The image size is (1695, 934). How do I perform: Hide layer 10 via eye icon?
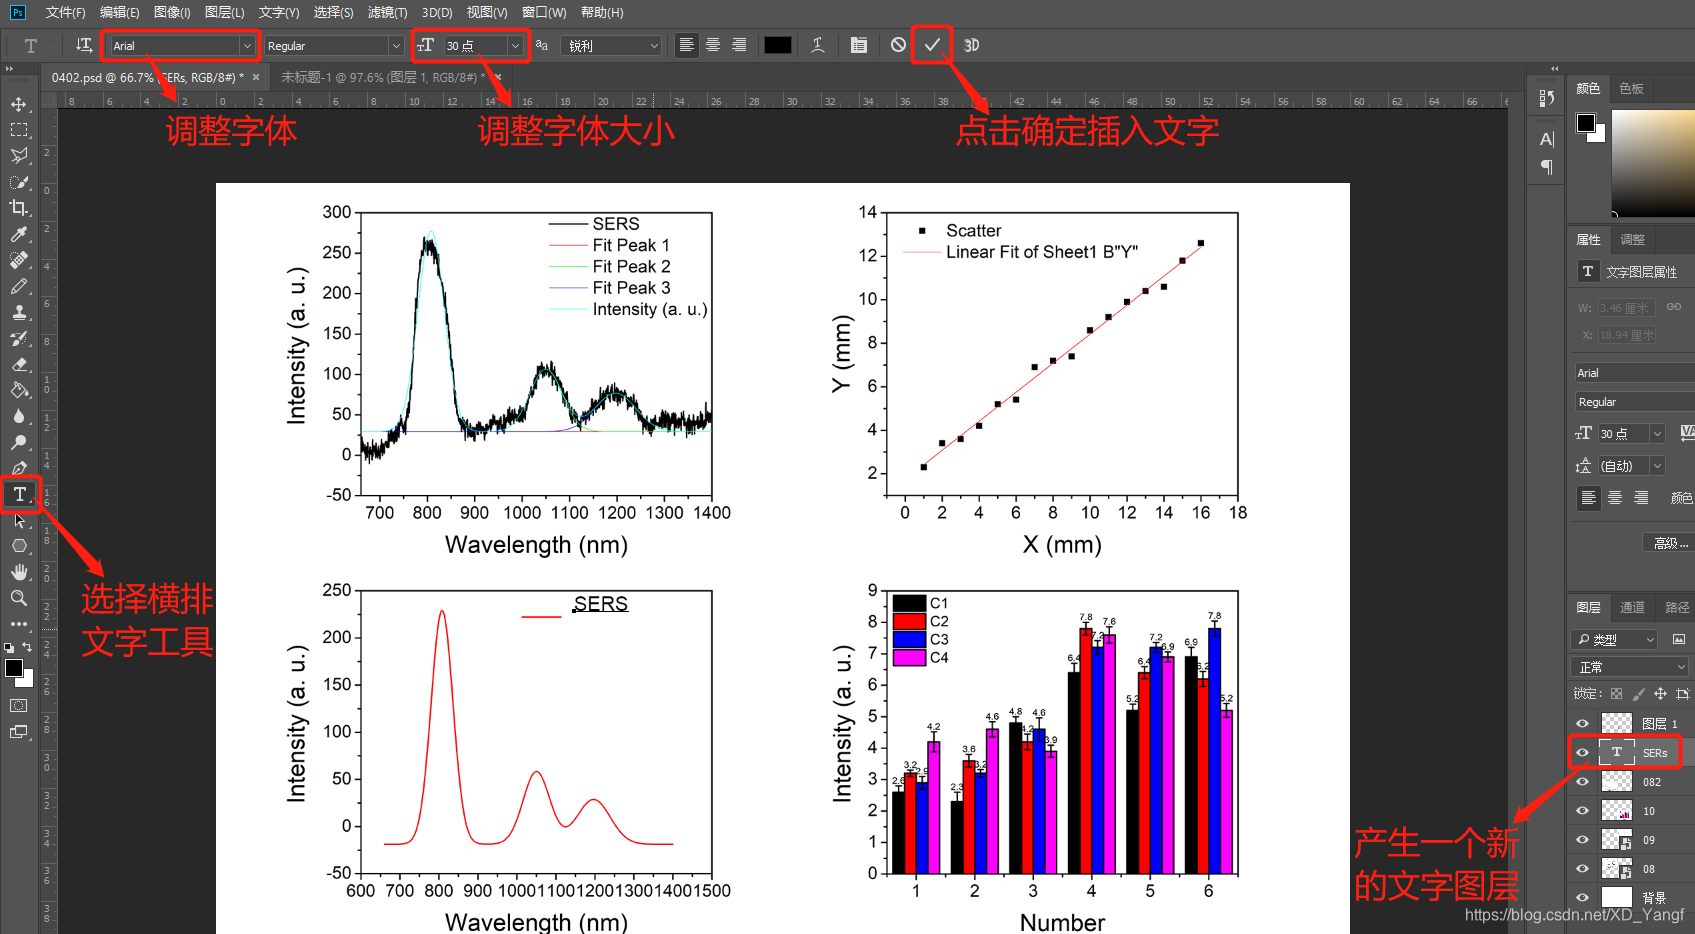click(1582, 811)
